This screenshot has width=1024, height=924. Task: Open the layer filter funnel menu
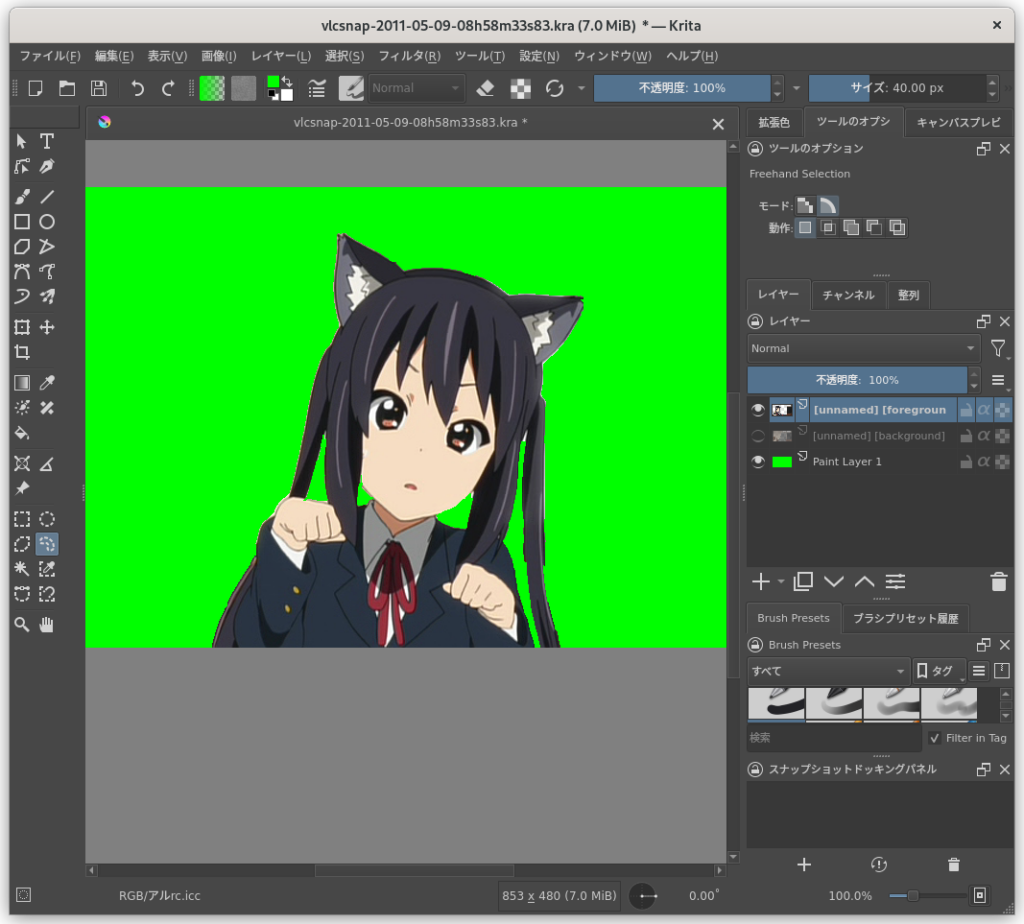click(998, 349)
